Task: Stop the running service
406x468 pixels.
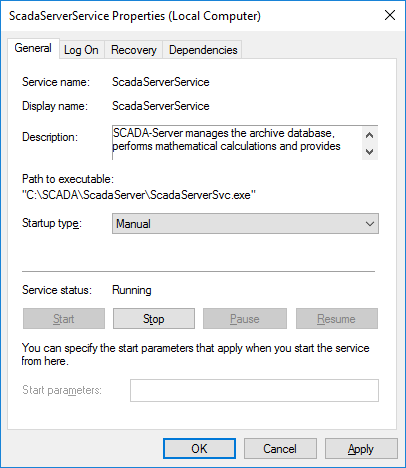Action: click(x=154, y=319)
